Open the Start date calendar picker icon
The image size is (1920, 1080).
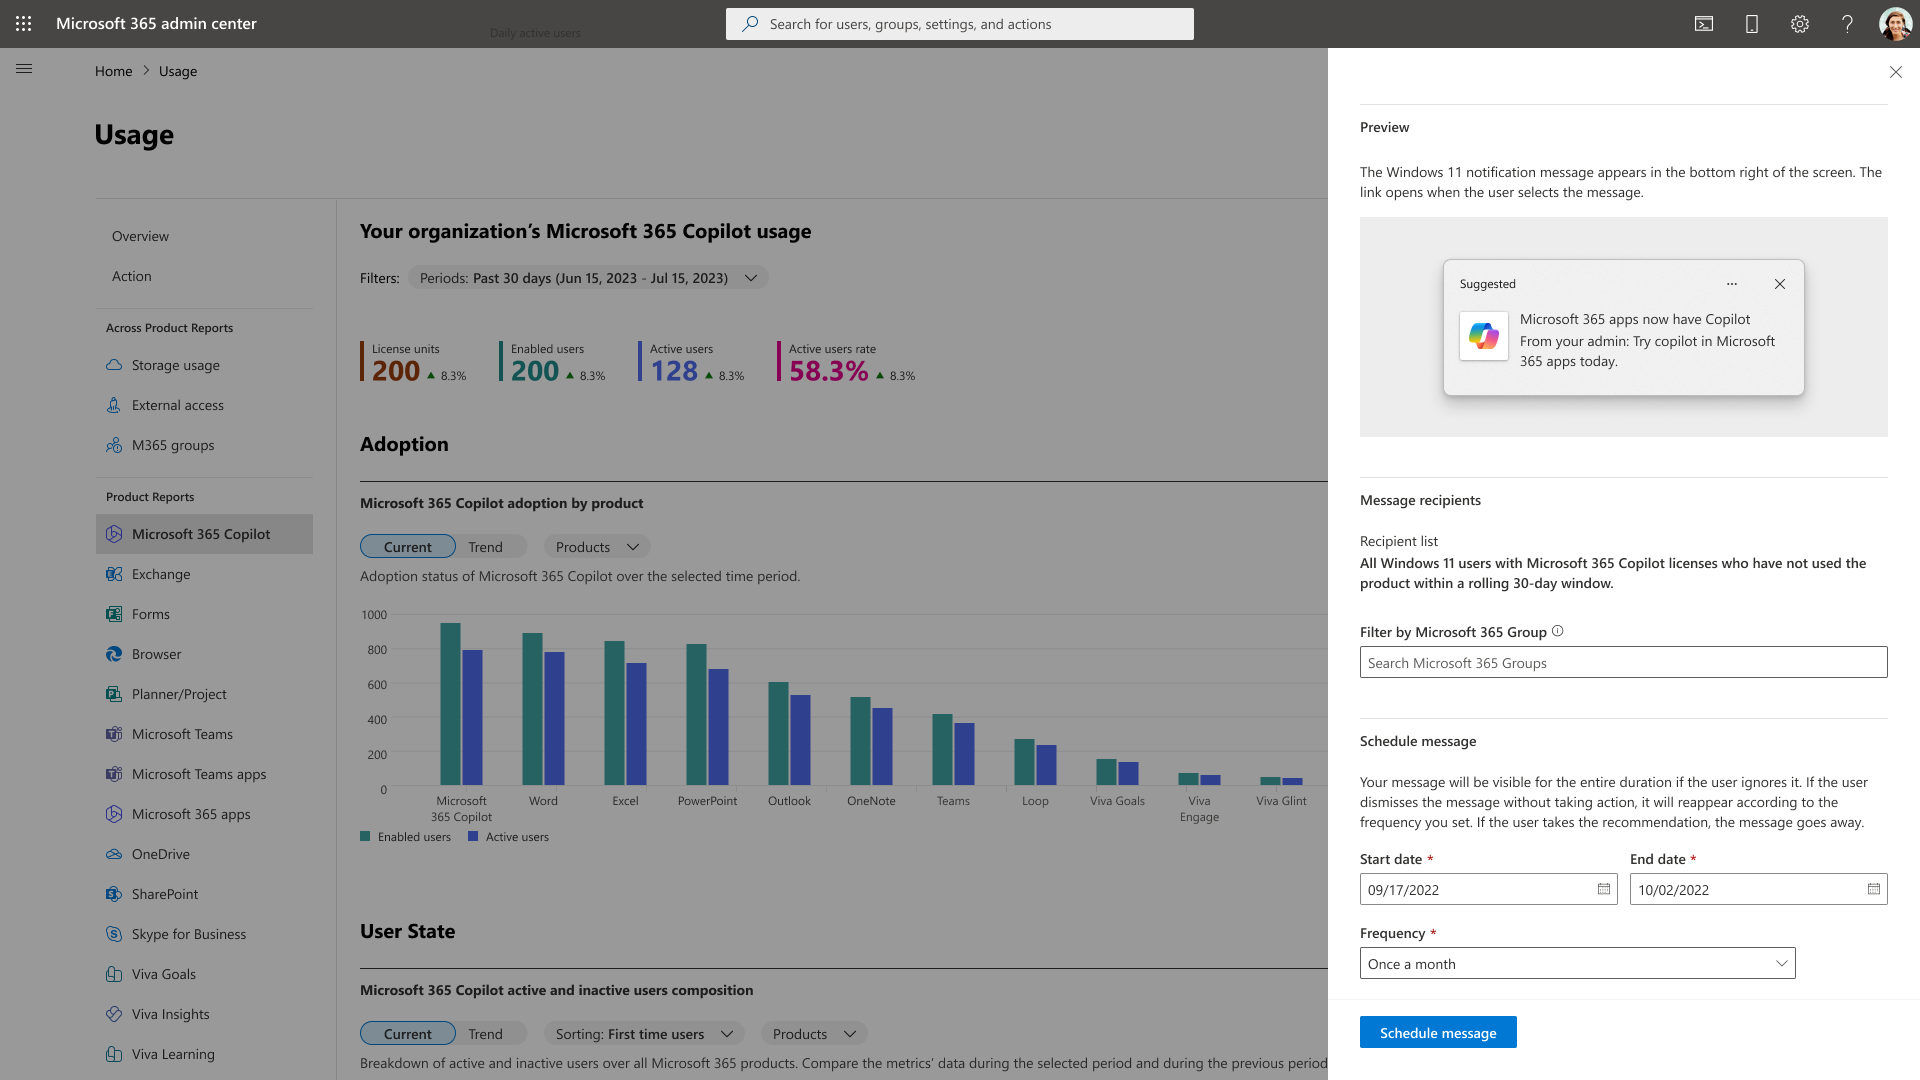point(1604,889)
